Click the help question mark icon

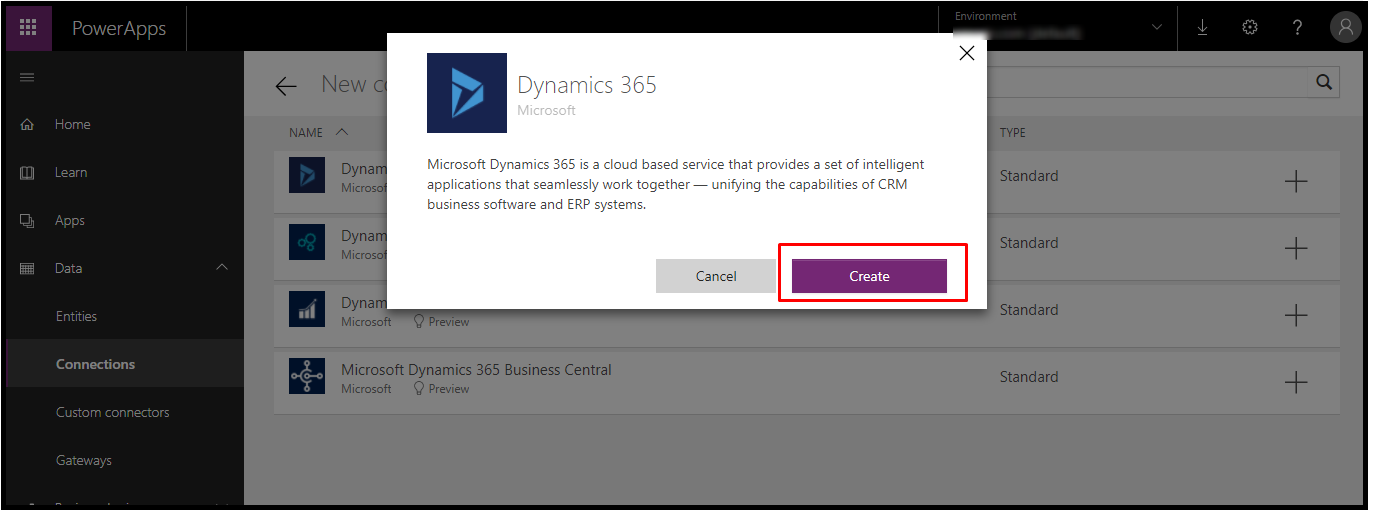tap(1297, 28)
